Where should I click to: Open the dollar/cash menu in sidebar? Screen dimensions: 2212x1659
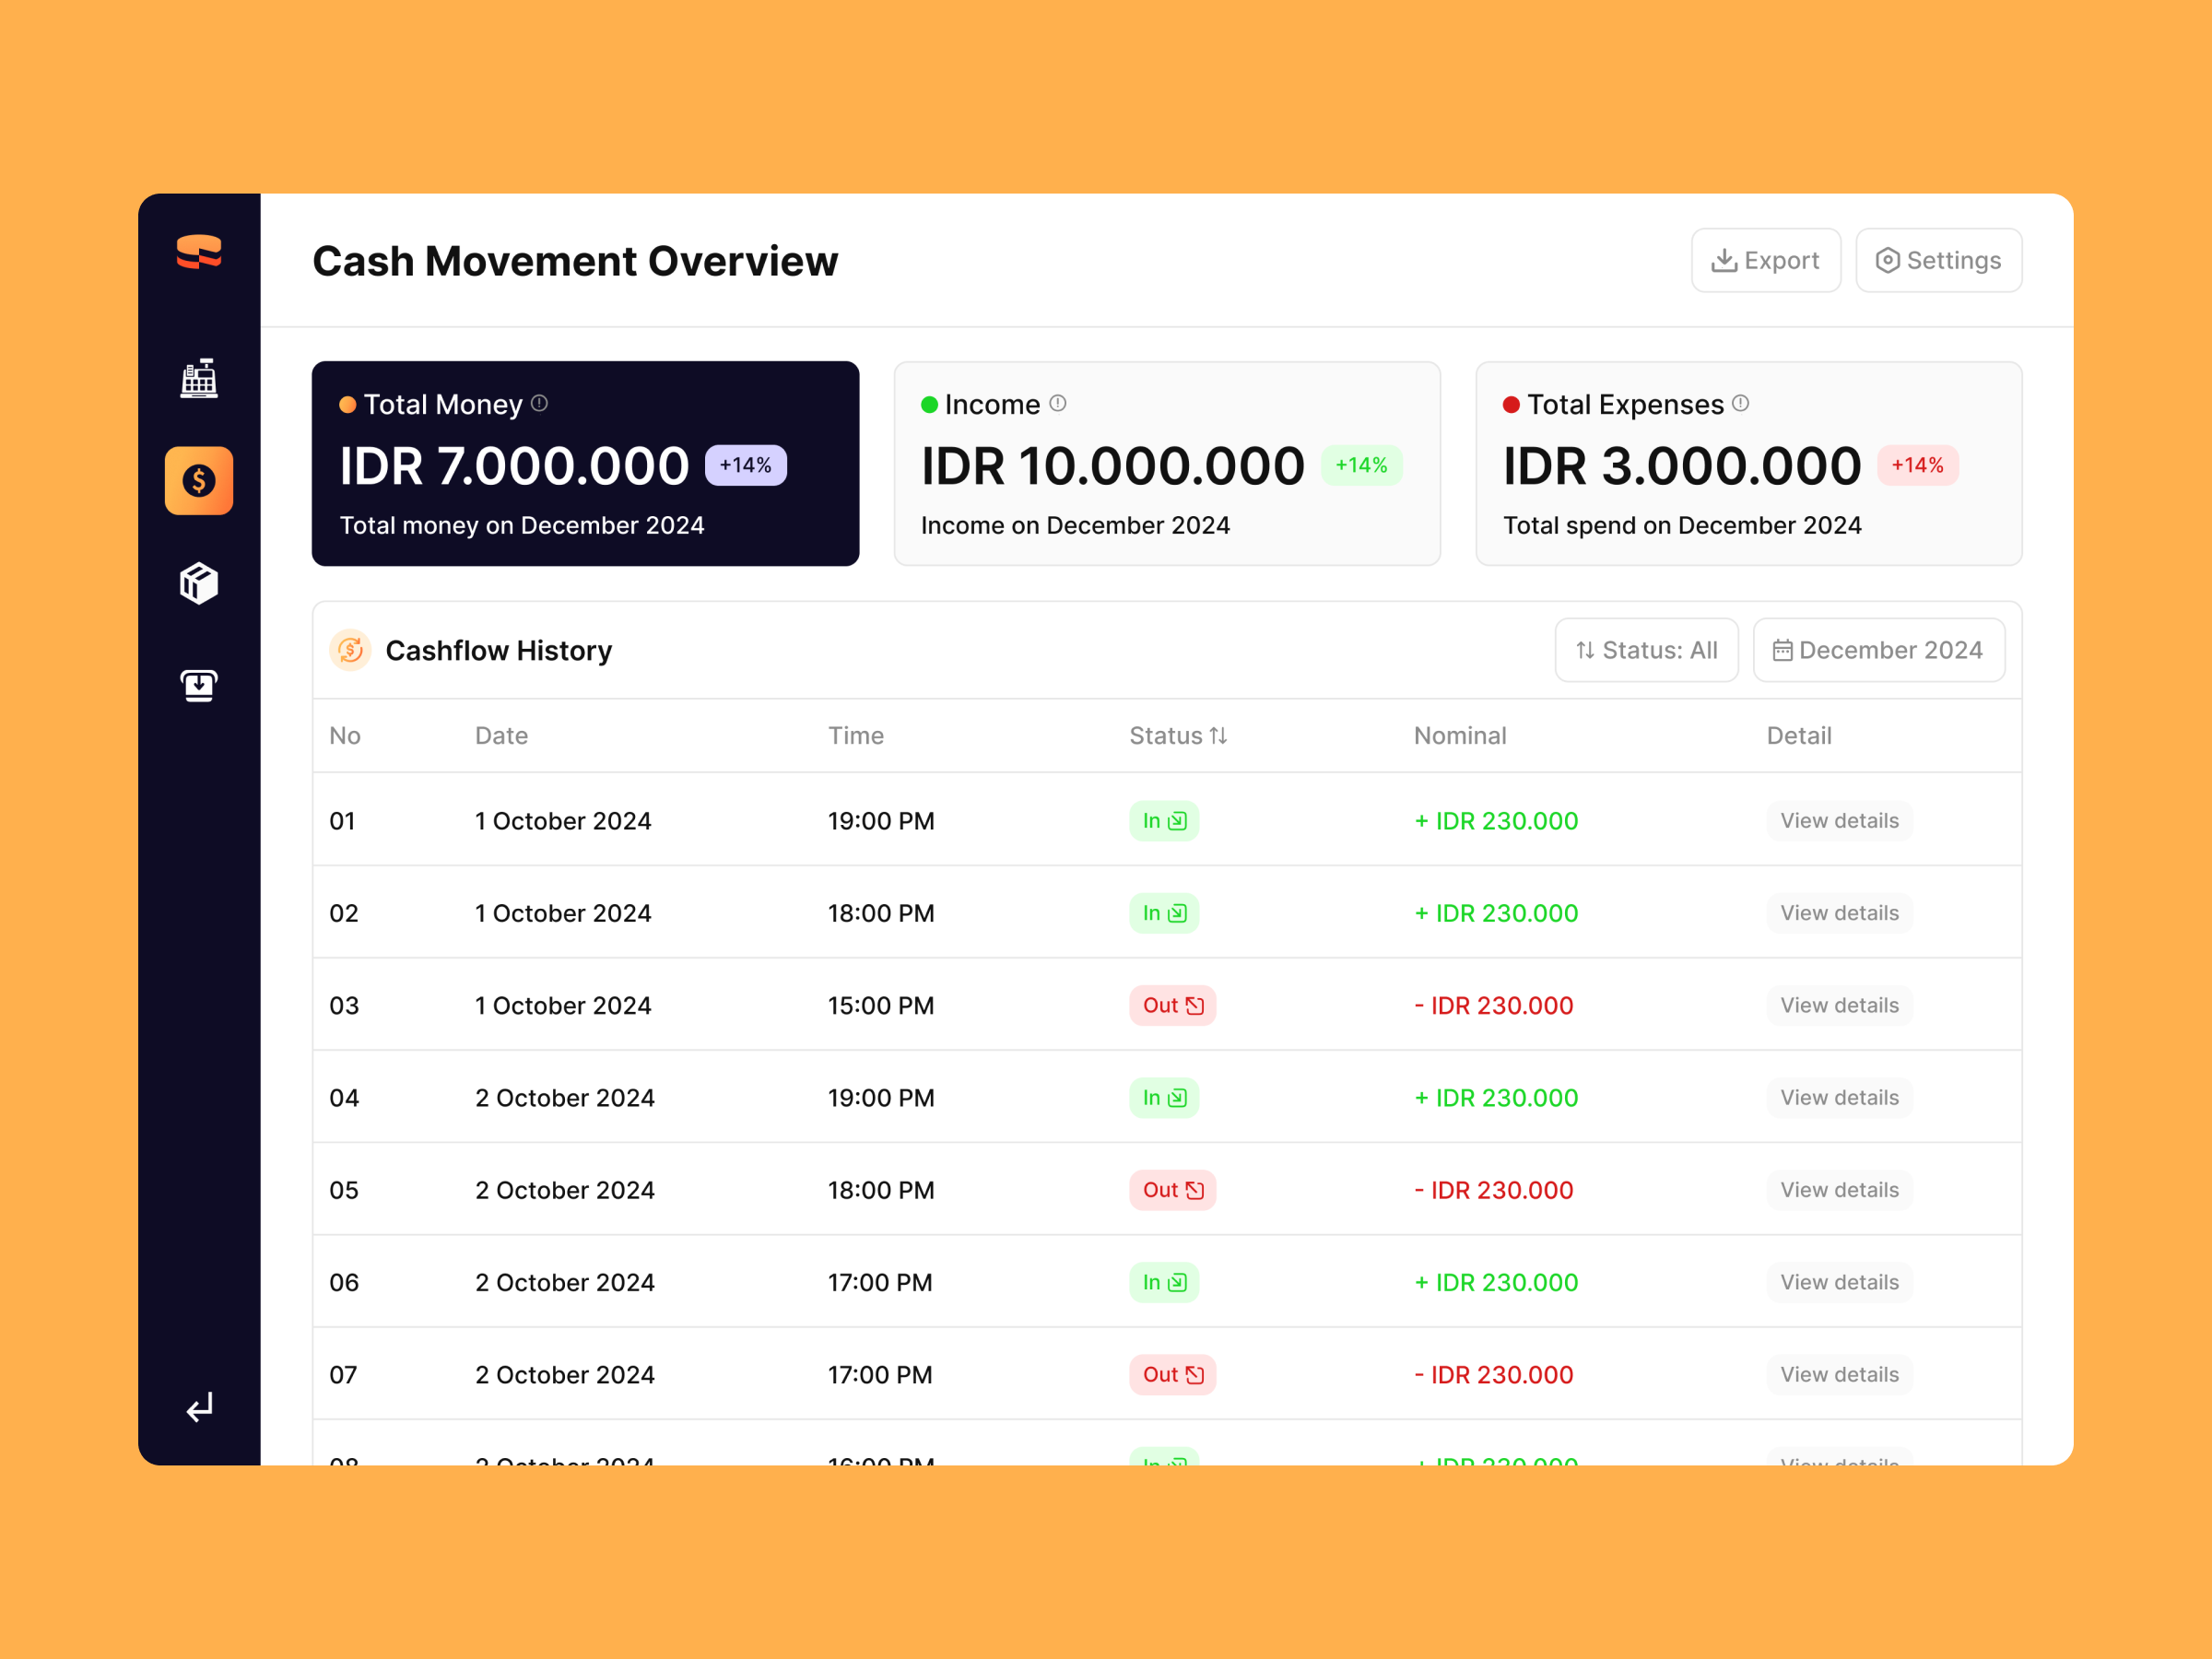(x=199, y=481)
